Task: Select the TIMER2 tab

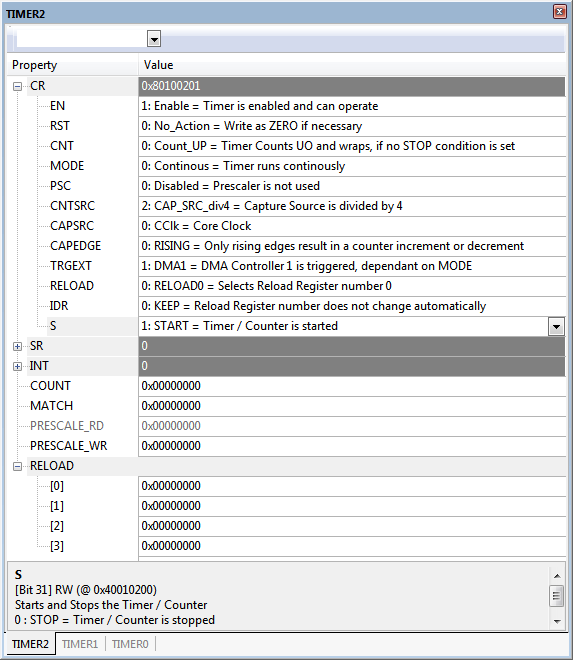Action: click(30, 644)
